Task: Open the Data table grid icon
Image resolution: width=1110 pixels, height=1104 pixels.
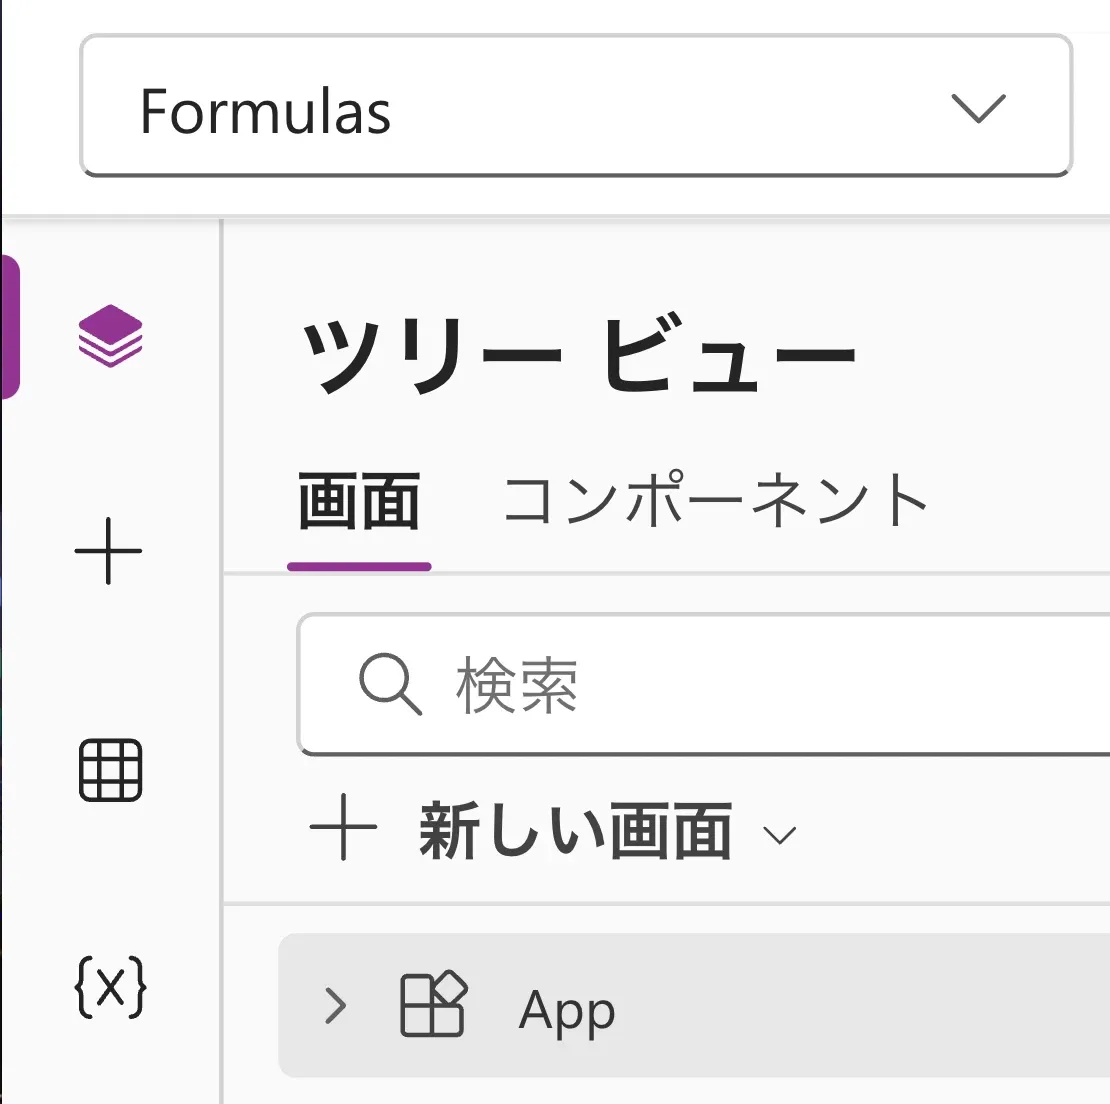Action: (110, 770)
